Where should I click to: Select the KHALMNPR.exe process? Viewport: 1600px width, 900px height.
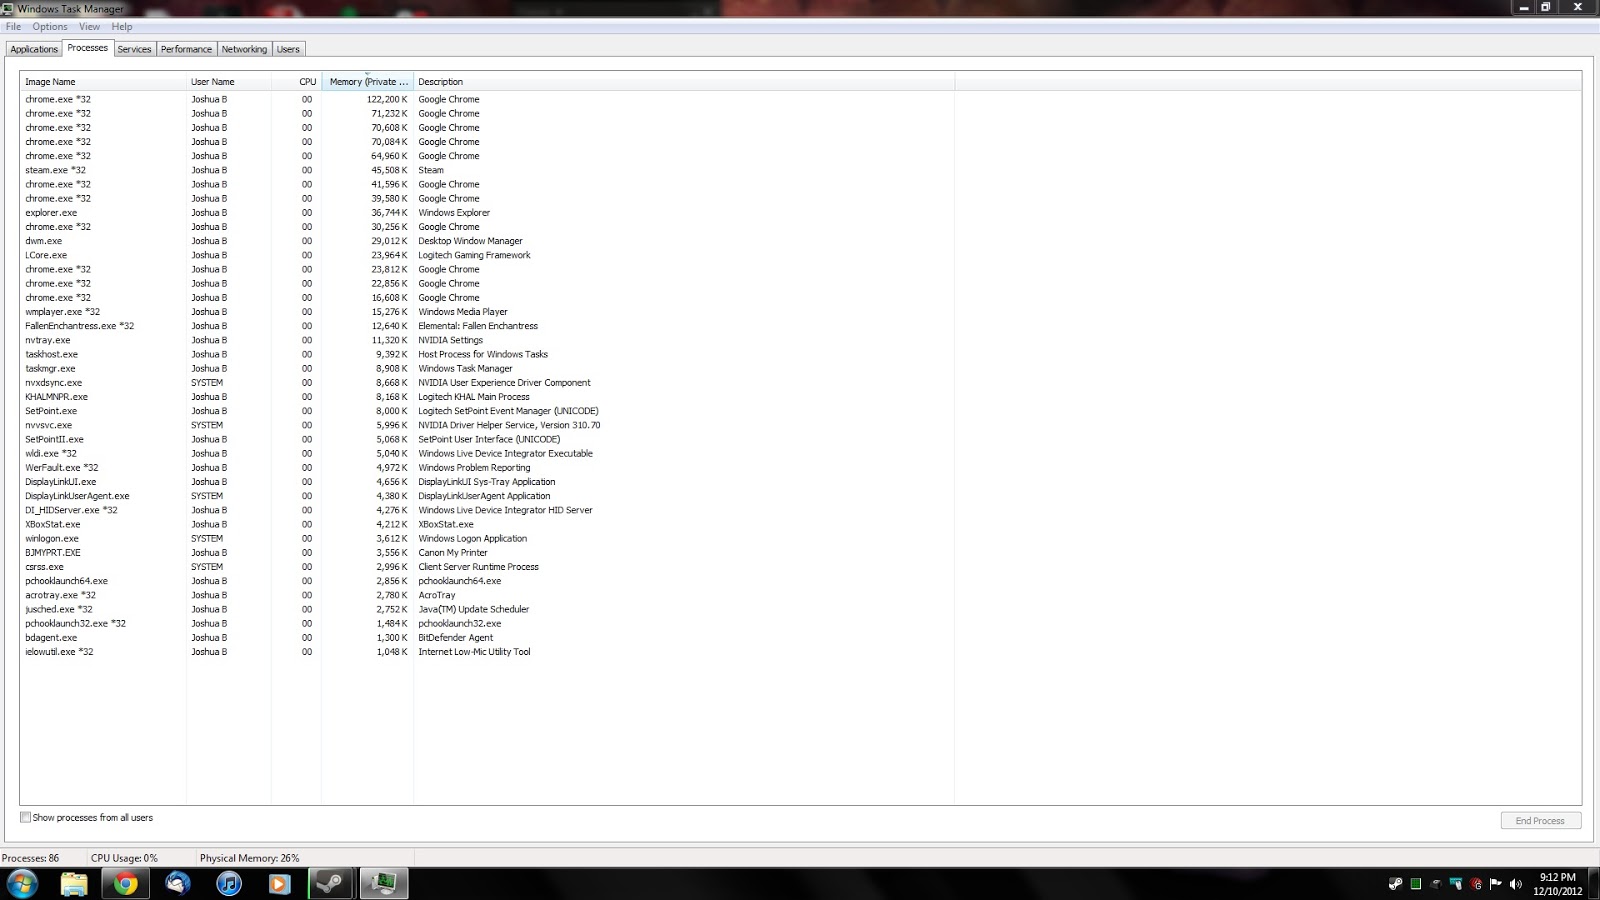click(56, 397)
